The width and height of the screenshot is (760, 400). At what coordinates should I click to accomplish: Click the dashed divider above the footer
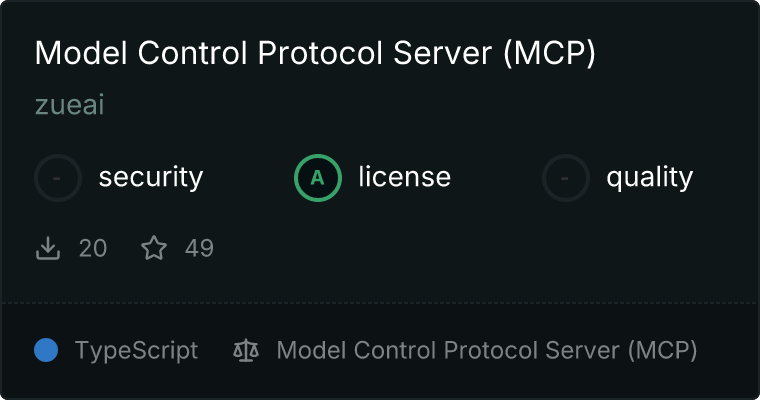pyautogui.click(x=380, y=303)
